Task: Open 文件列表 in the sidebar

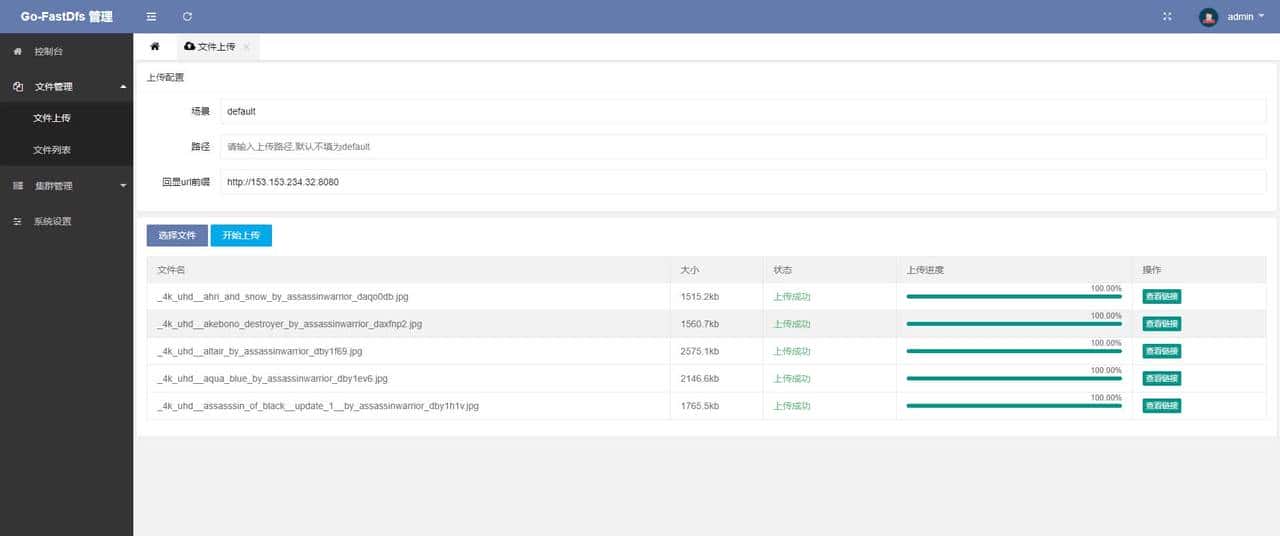Action: (x=52, y=150)
